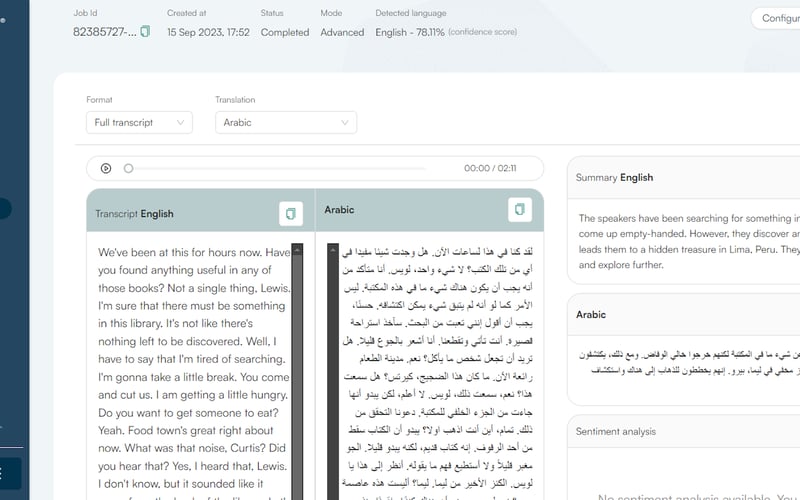Click the Summary English heading
This screenshot has width=800, height=500.
pyautogui.click(x=614, y=178)
